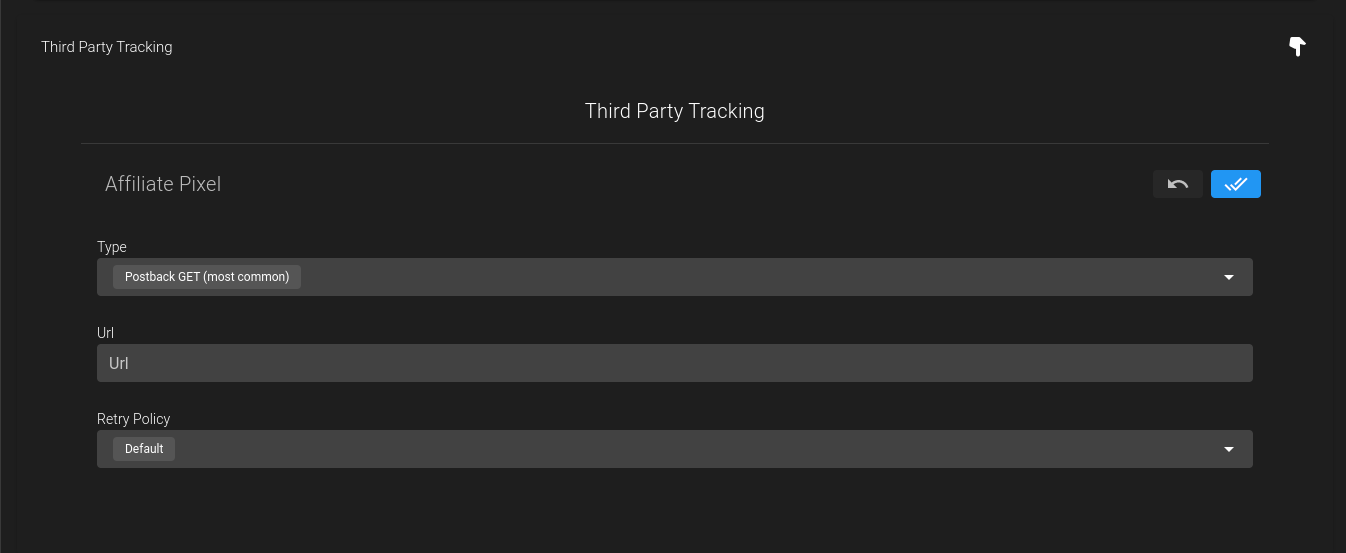
Task: Click the Retry Policy field label
Action: (134, 419)
